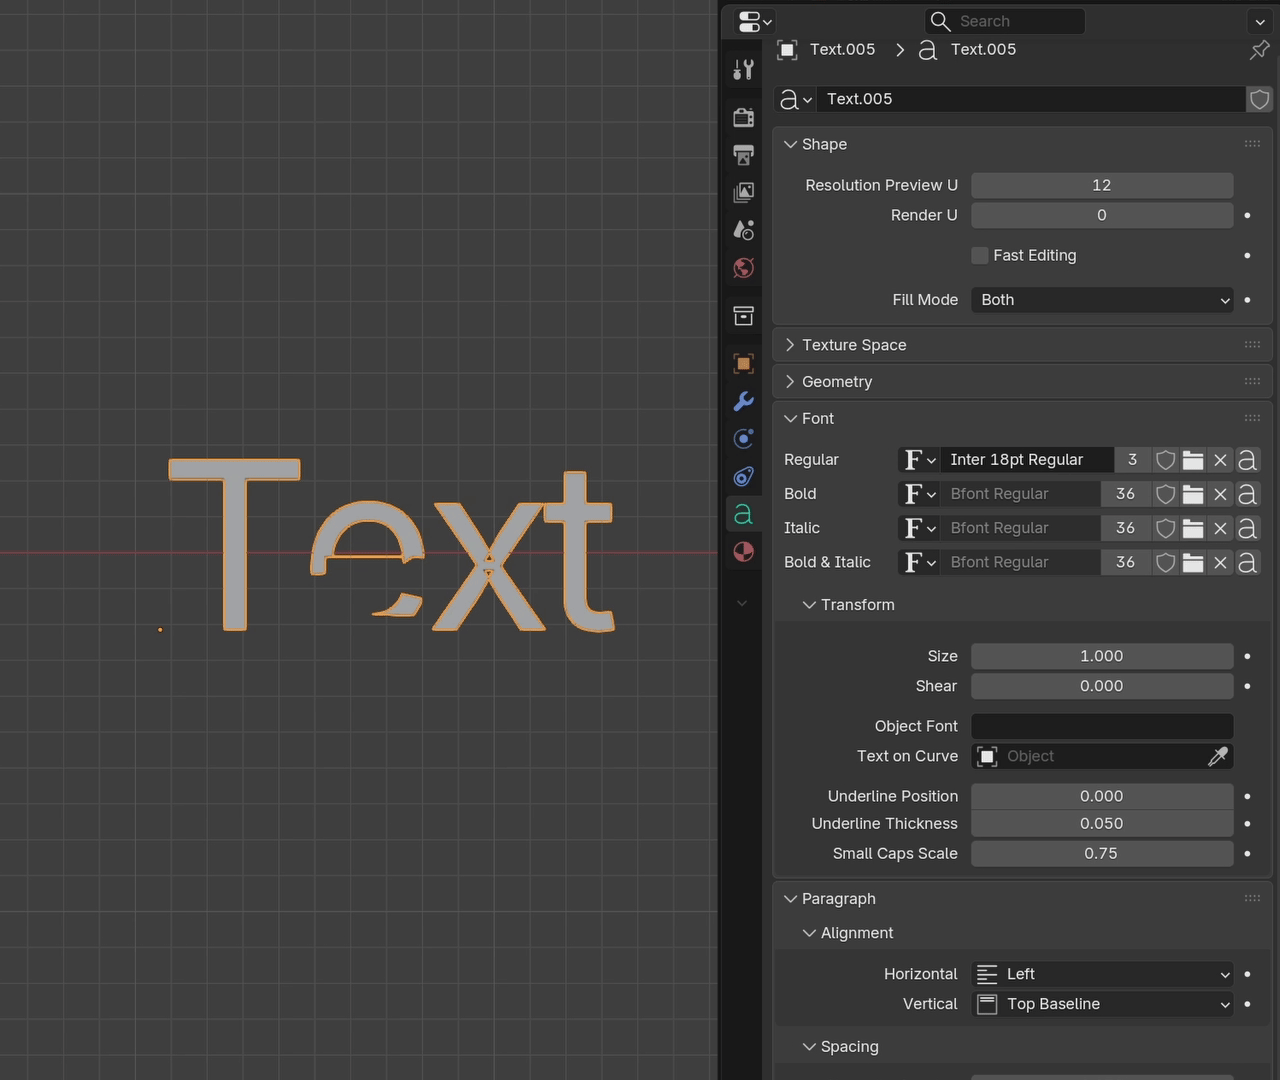Open the Tool properties tab

[743, 69]
